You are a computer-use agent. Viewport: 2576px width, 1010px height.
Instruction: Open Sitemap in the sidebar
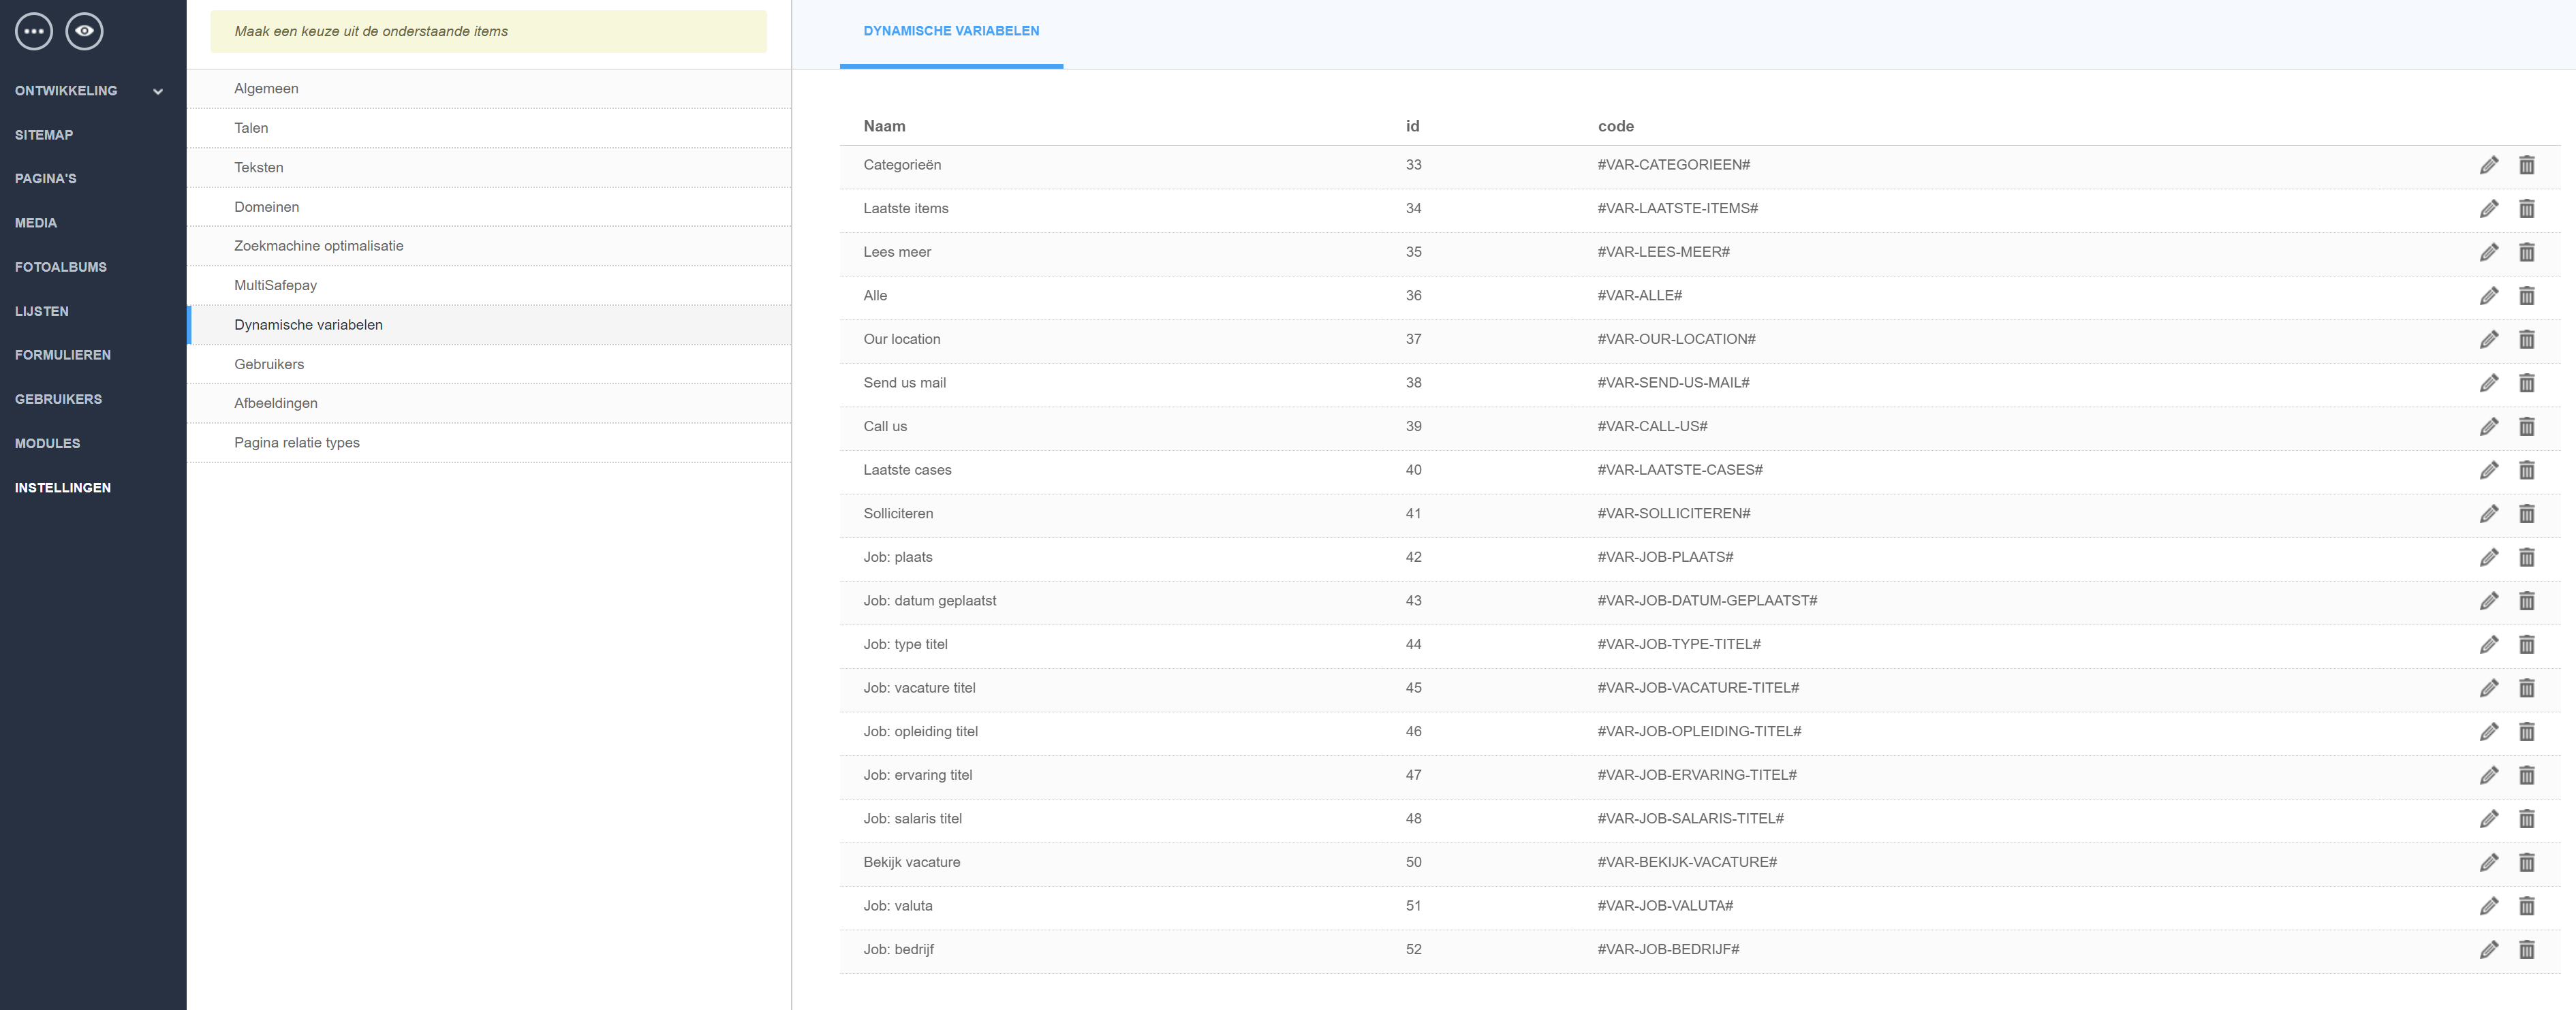44,135
